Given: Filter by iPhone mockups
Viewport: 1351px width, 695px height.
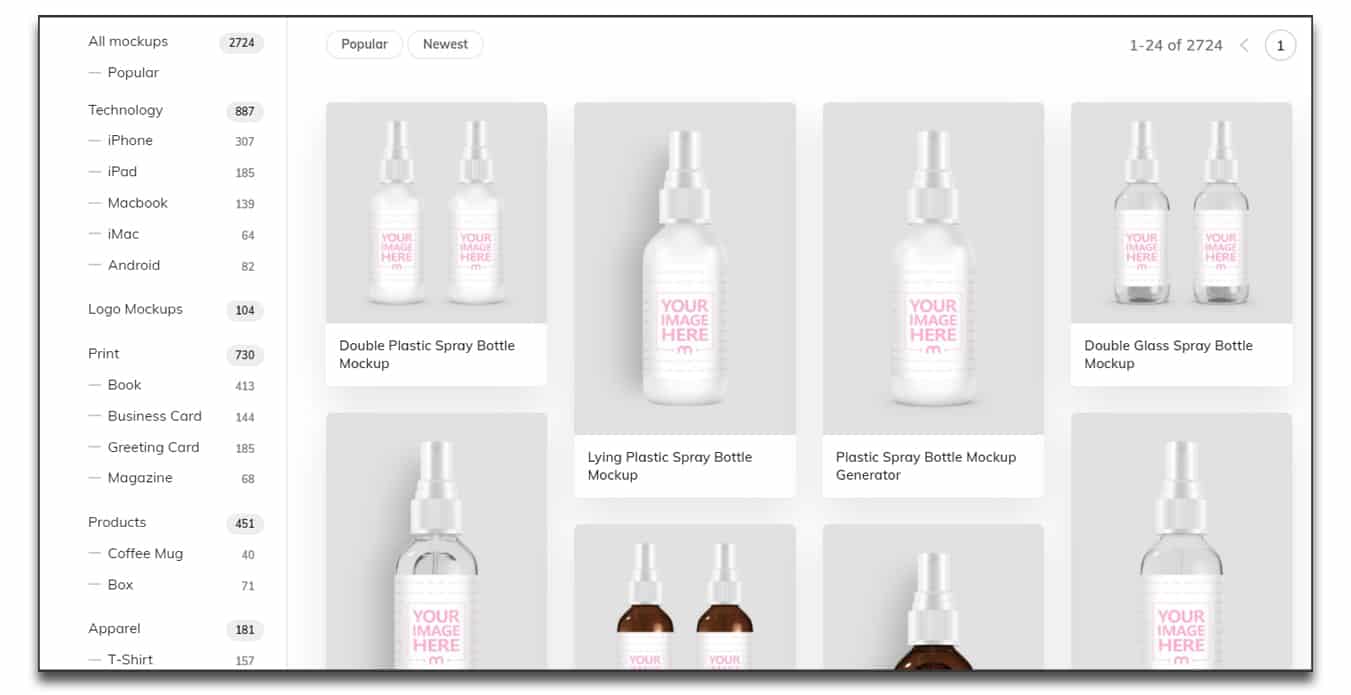Looking at the screenshot, I should 130,140.
